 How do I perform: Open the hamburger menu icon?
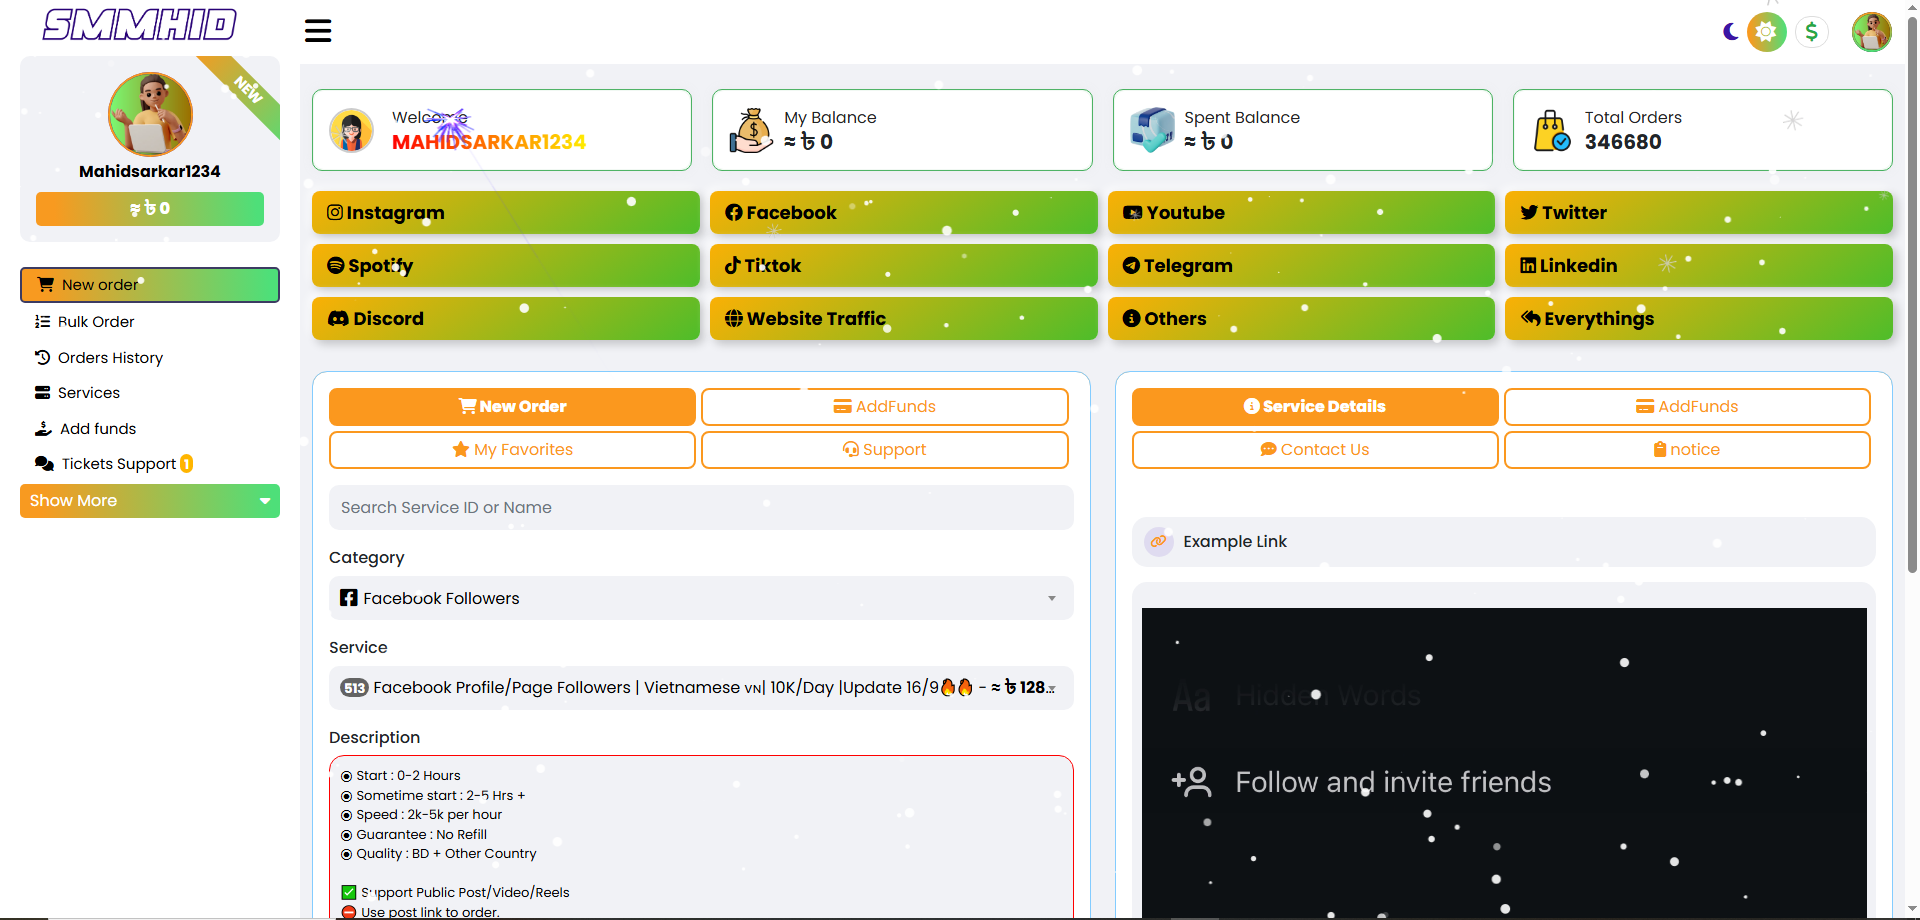pos(318,31)
